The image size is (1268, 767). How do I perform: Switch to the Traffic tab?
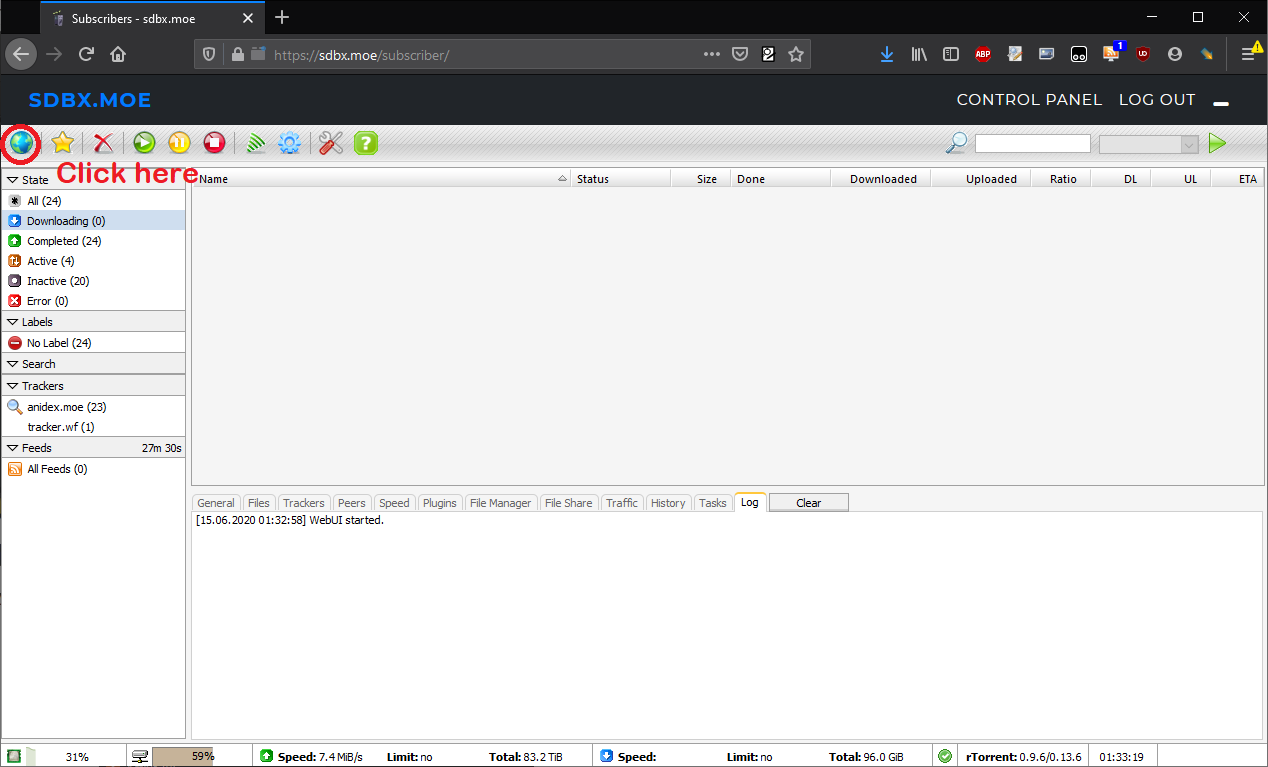click(622, 503)
